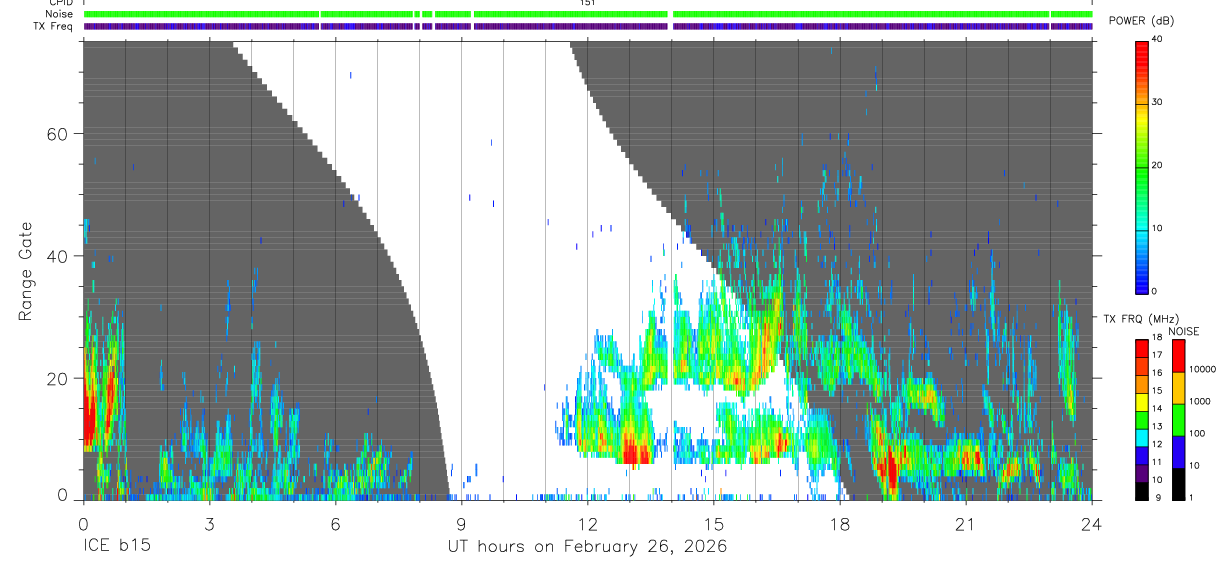Image resolution: width=1228 pixels, height=567 pixels.
Task: Click the 10000 label on NOISE scale
Action: [1201, 369]
